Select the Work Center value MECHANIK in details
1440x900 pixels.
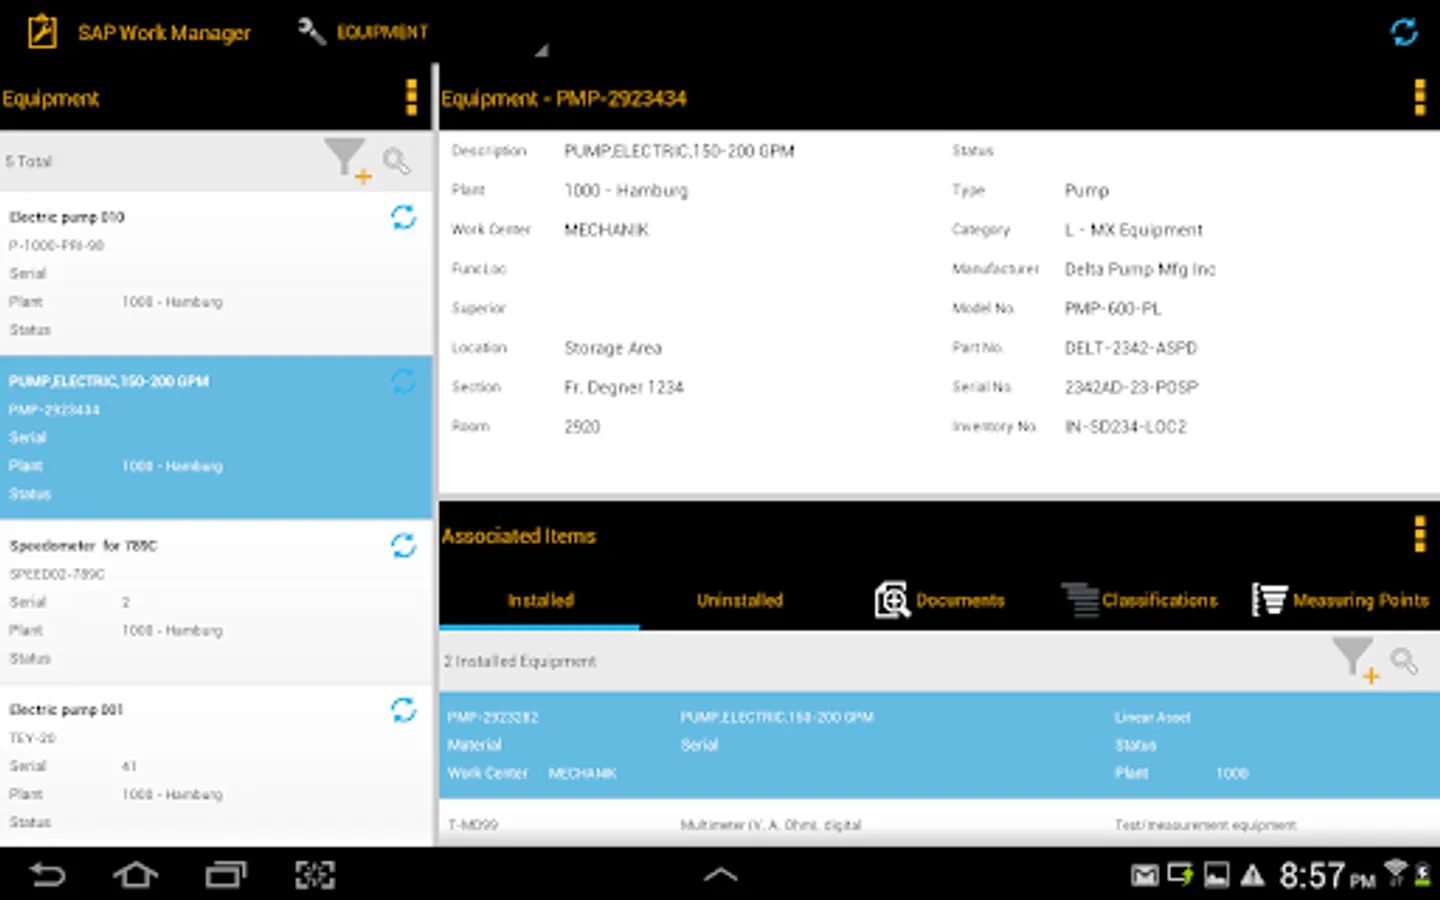pos(606,230)
